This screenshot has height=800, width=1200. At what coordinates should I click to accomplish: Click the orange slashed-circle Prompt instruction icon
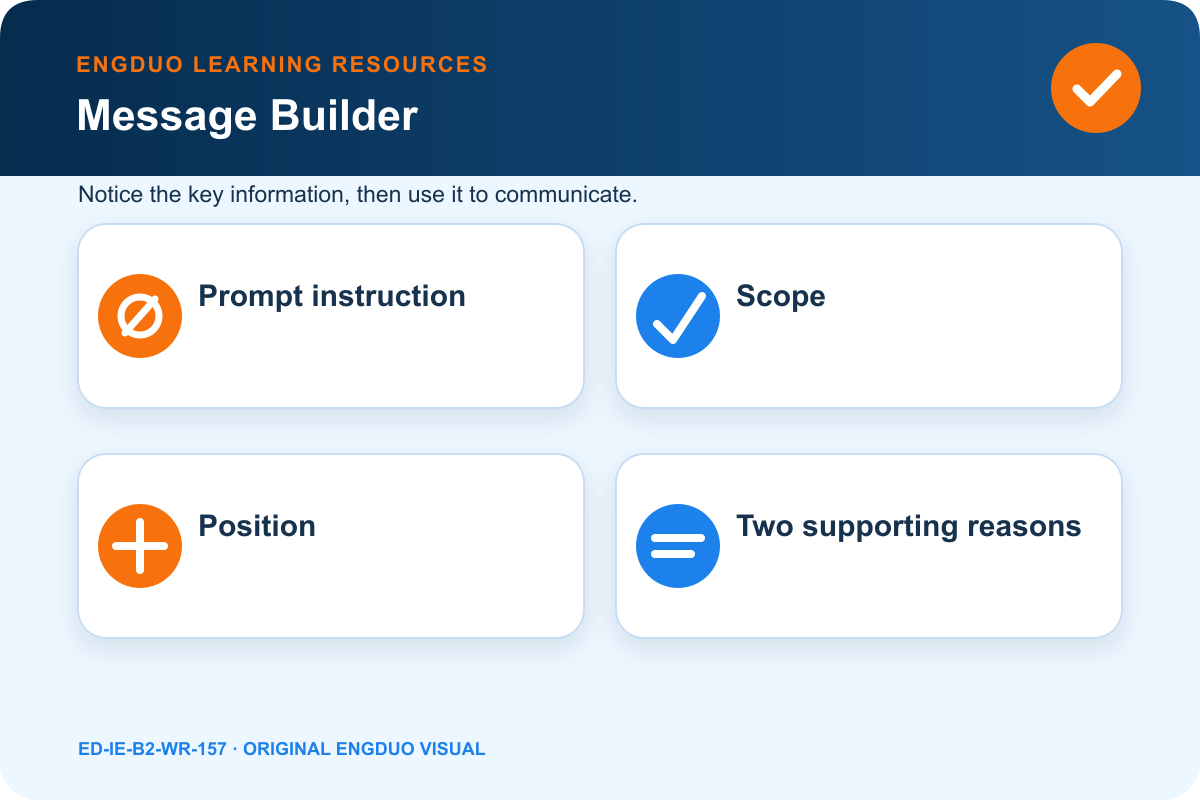[x=140, y=316]
